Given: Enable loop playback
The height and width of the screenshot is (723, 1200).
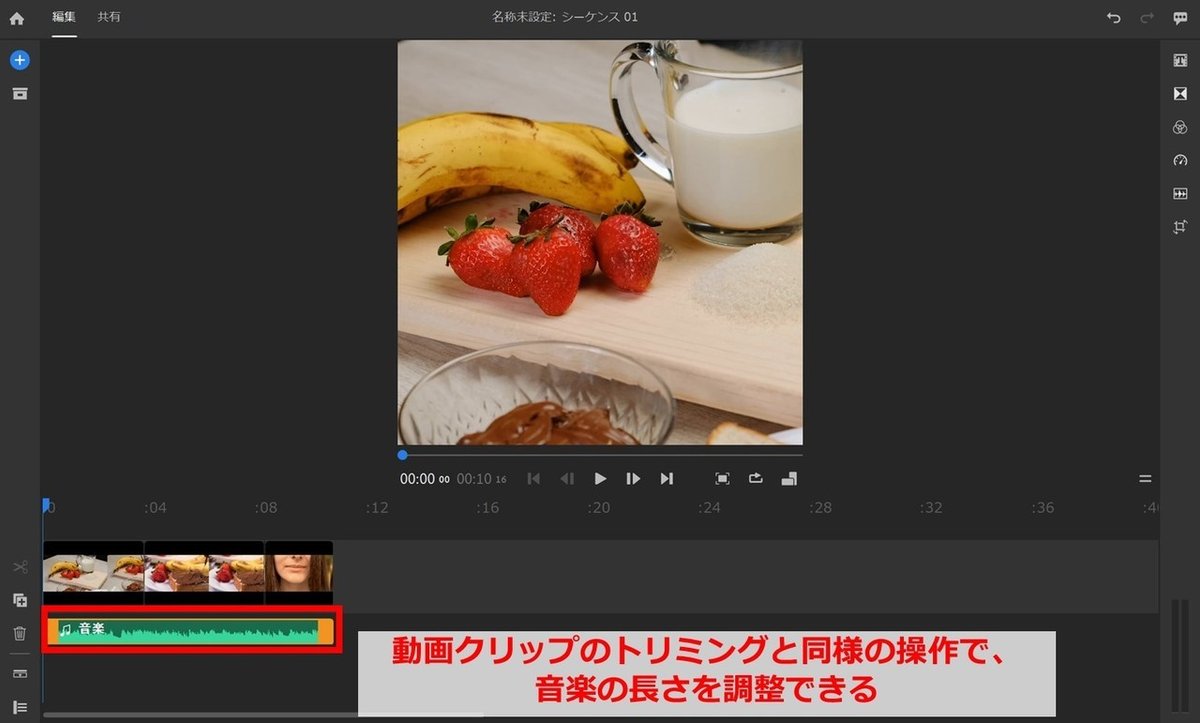Looking at the screenshot, I should tap(756, 478).
